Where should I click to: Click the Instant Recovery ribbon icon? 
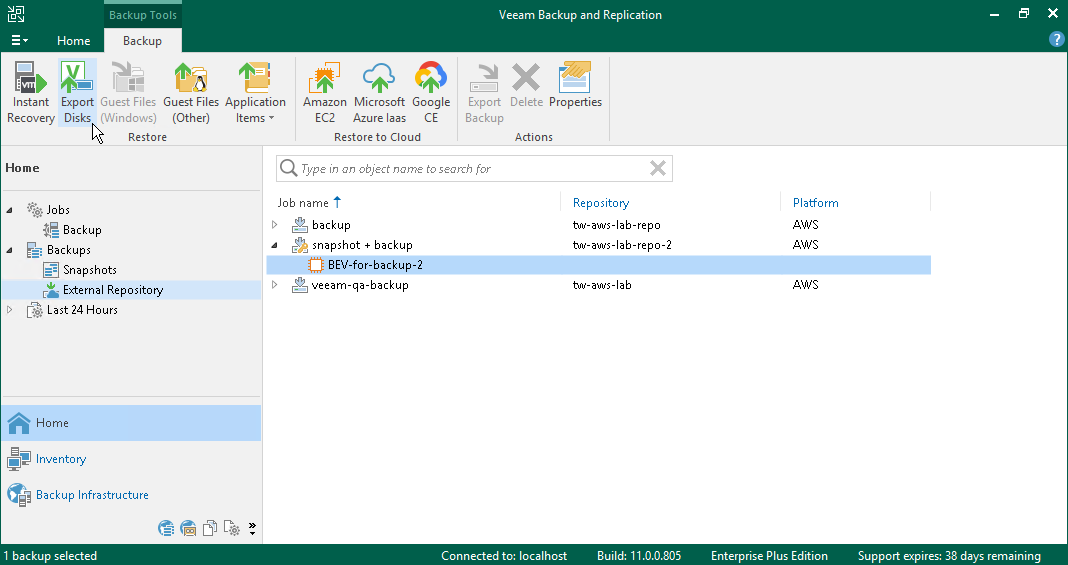coord(31,93)
